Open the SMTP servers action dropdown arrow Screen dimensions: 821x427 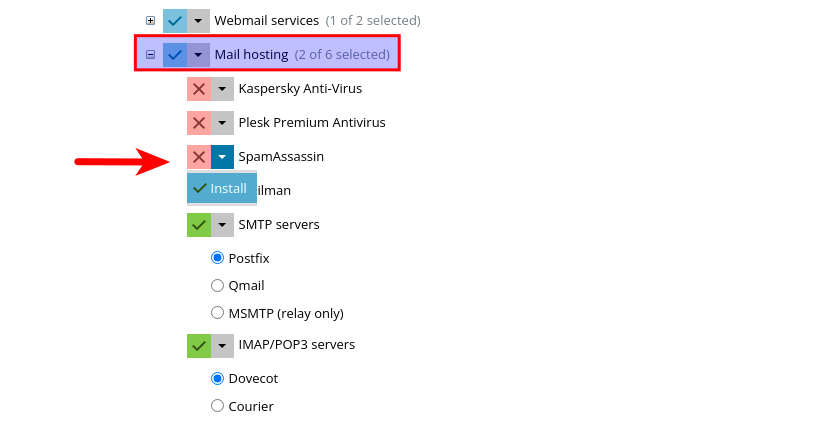tap(222, 225)
